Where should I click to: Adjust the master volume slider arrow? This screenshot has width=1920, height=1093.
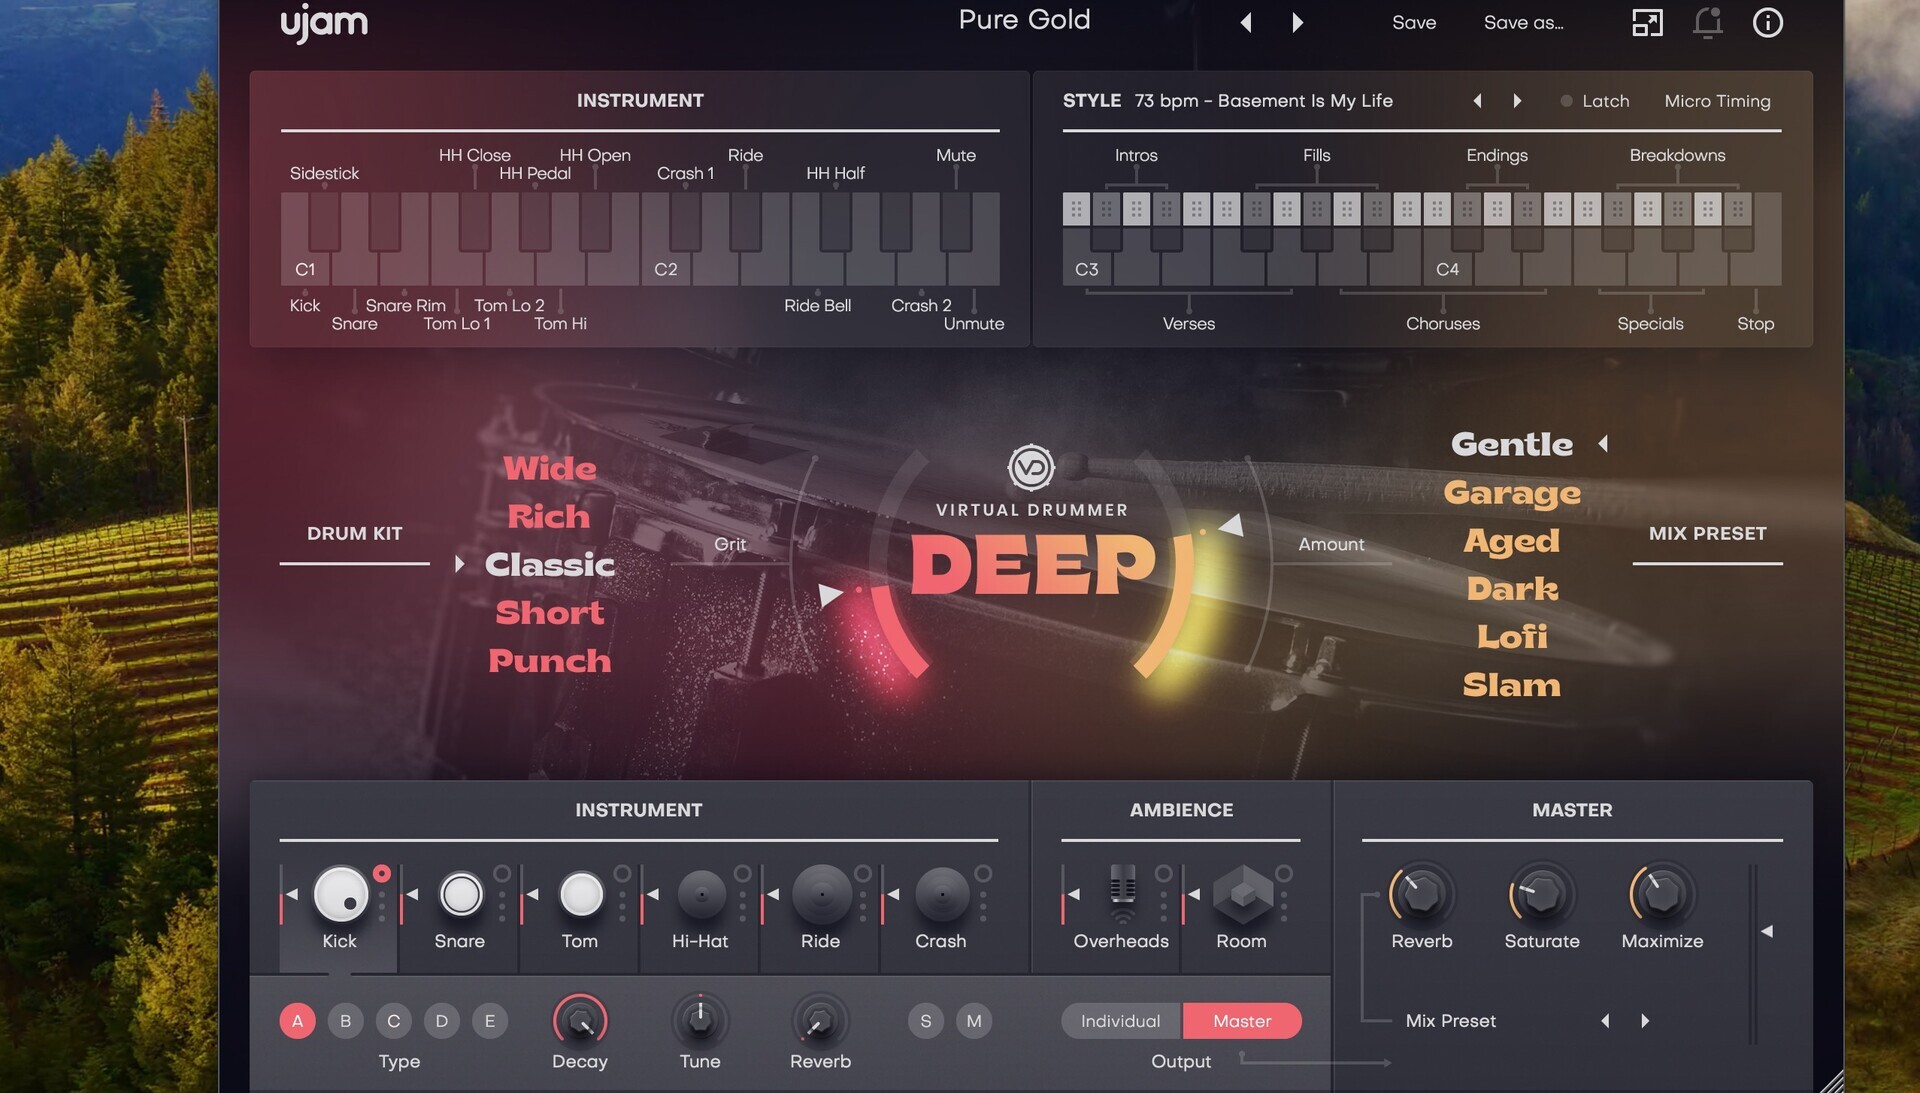1767,931
